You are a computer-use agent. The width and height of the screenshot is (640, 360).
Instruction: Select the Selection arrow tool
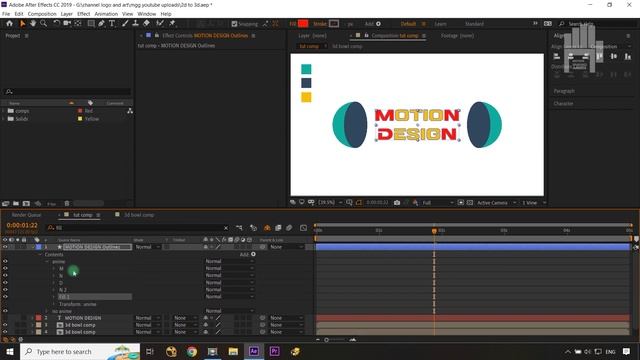(22, 24)
